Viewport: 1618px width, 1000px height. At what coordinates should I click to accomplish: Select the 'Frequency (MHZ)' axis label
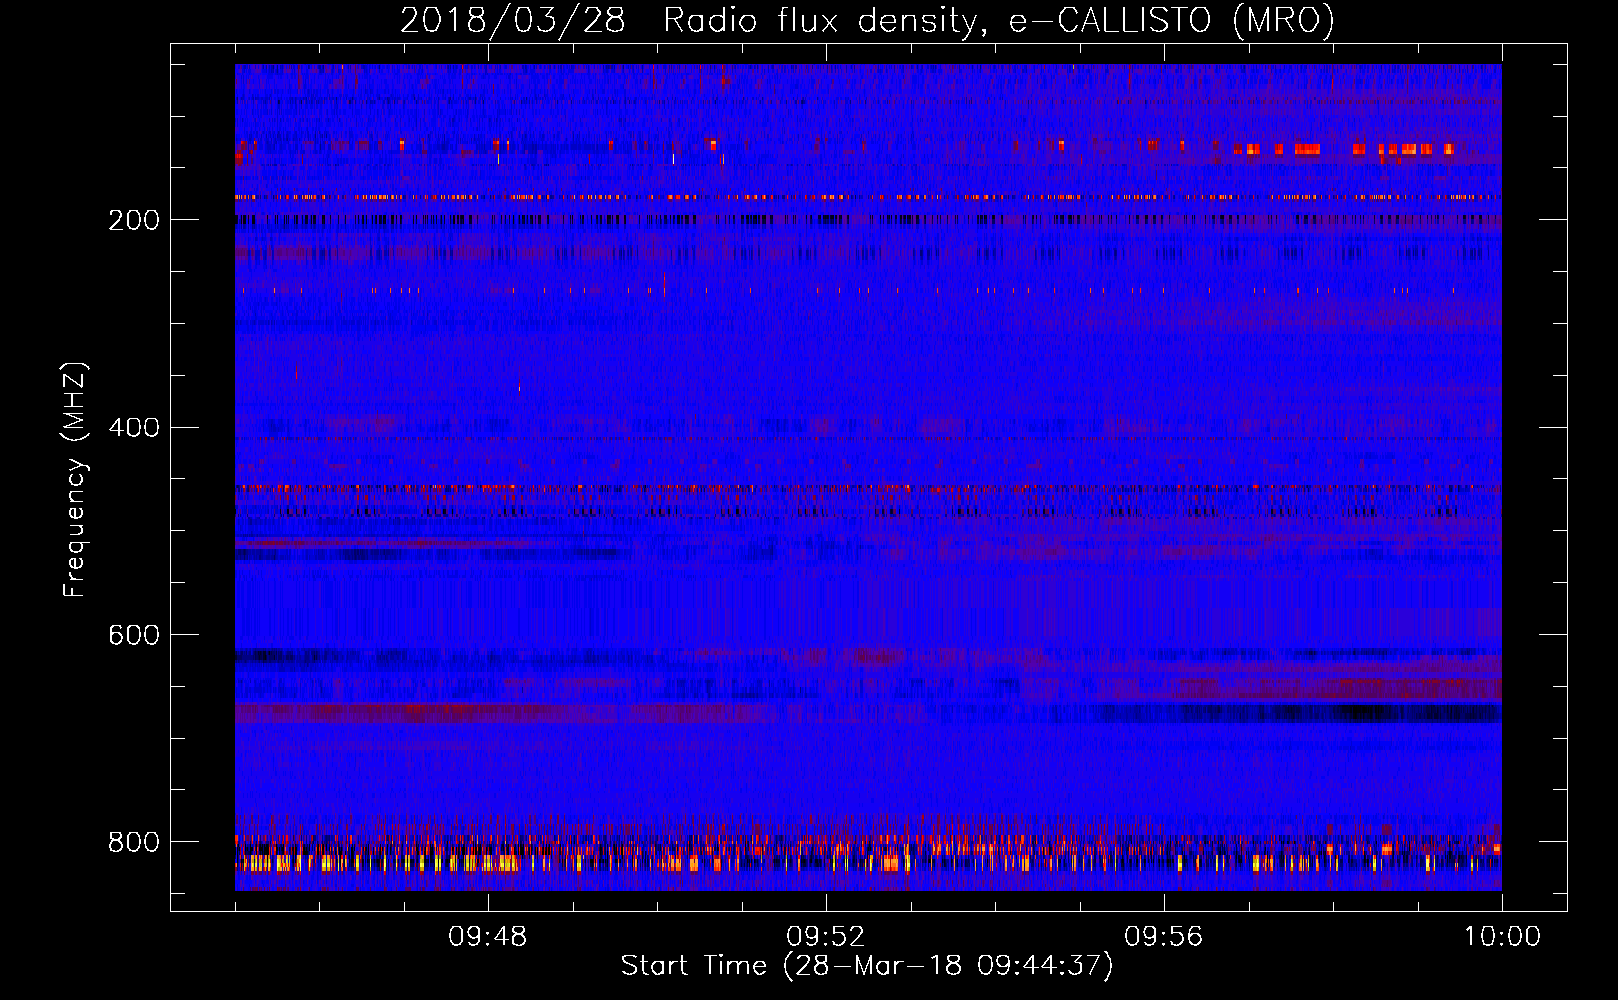[75, 479]
